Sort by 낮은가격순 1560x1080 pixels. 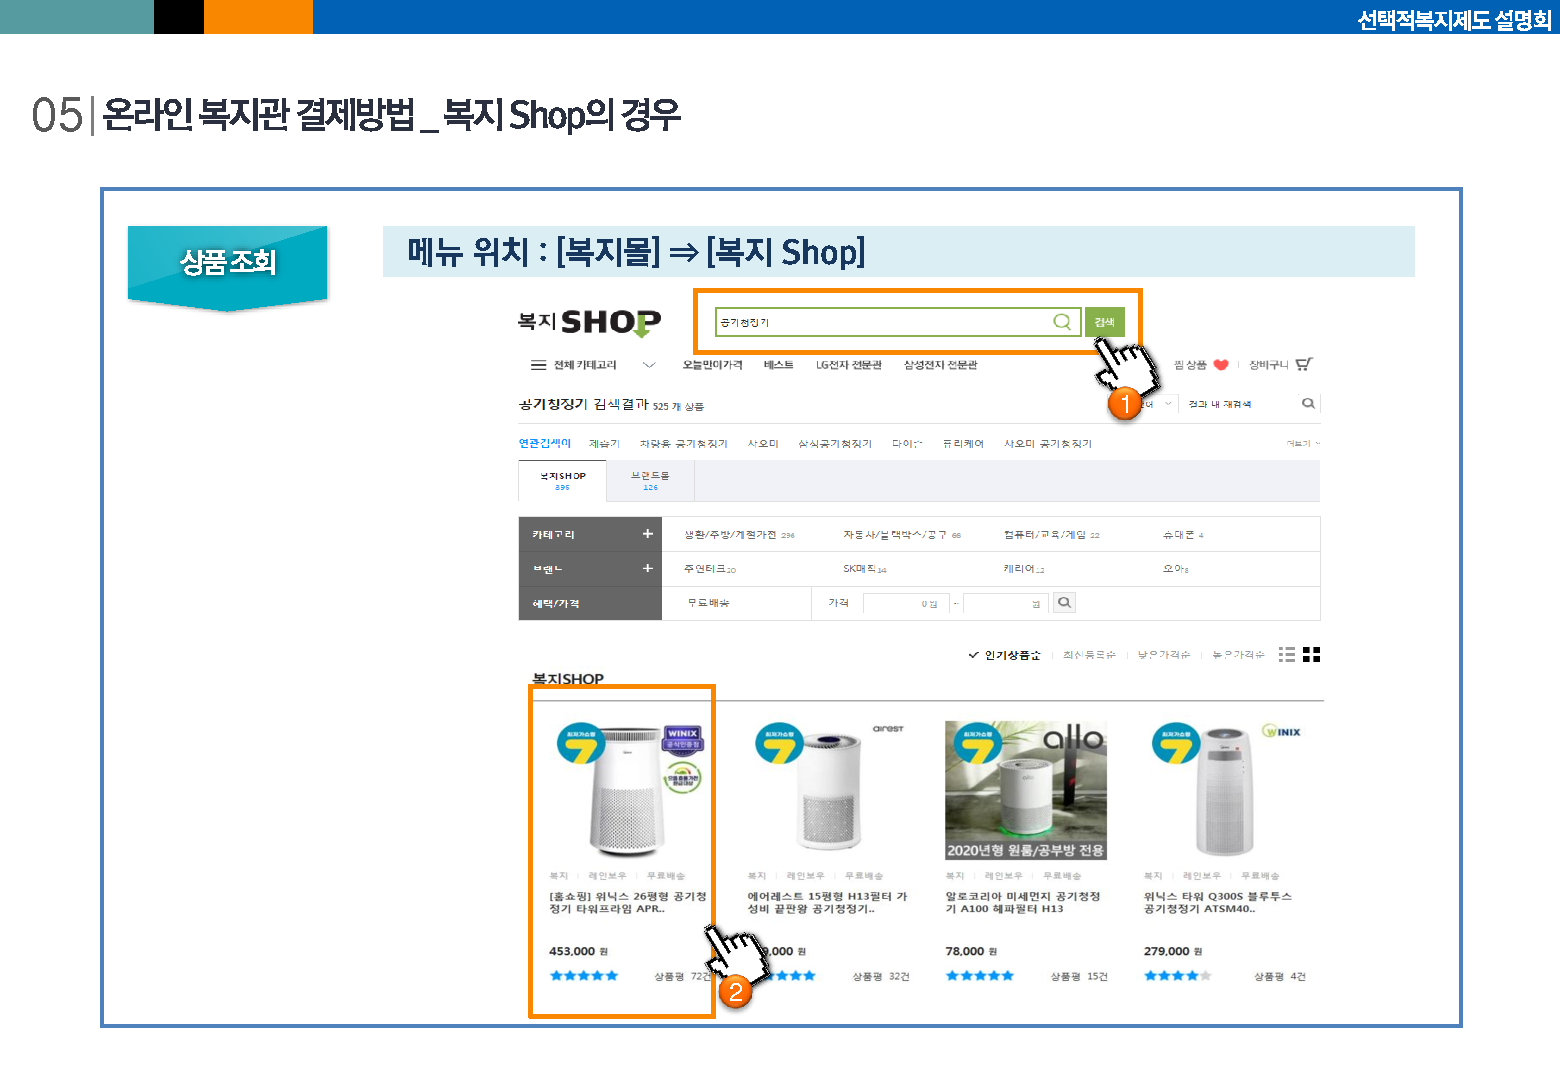1164,655
